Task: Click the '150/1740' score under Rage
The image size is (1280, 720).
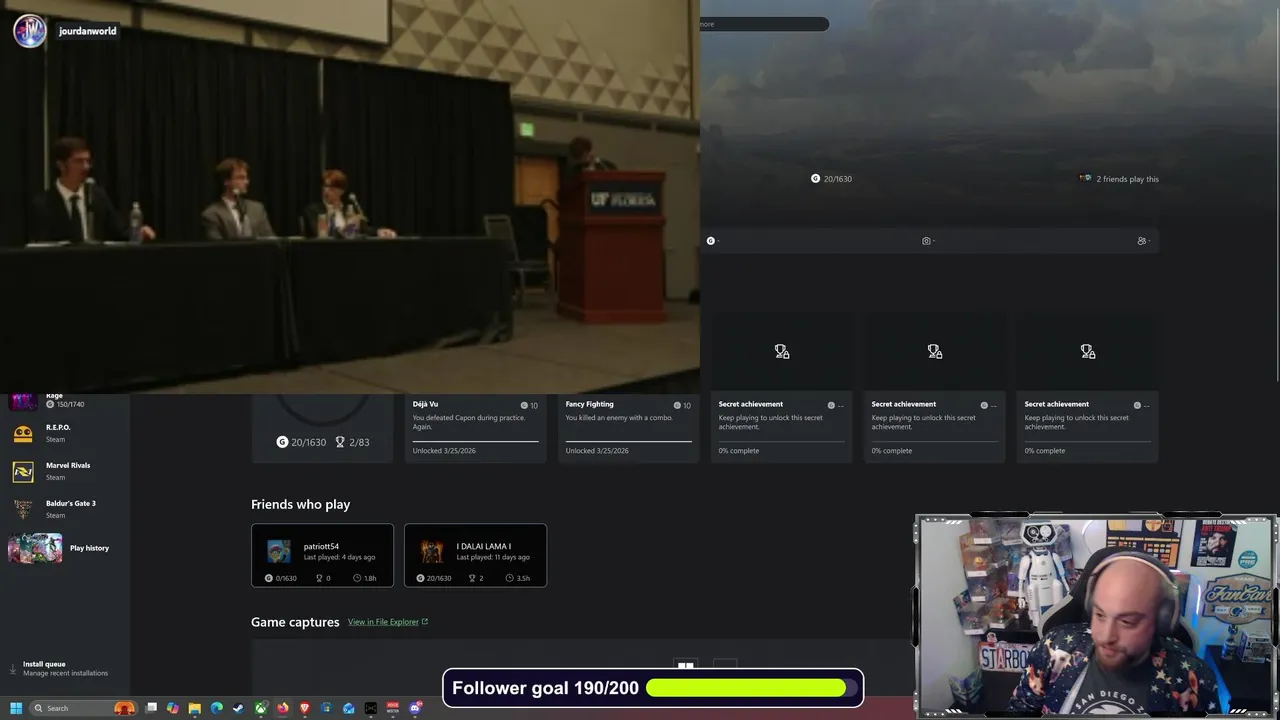Action: click(70, 404)
